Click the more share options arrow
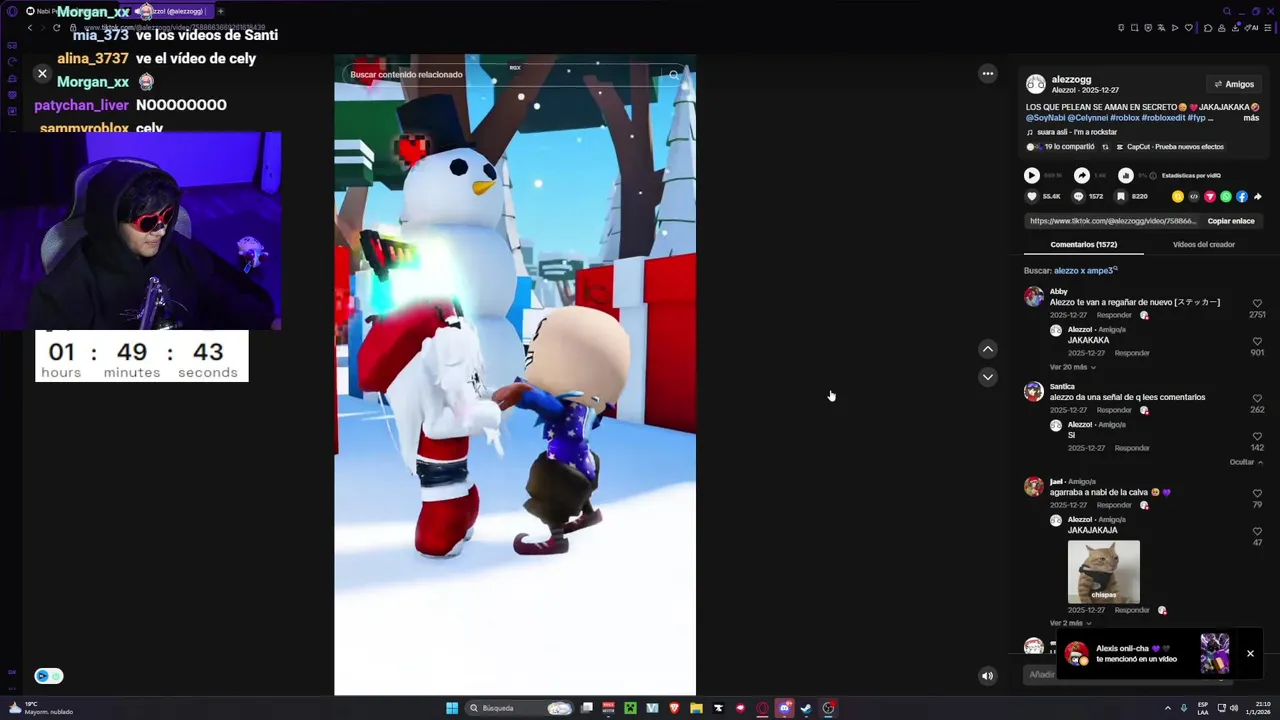The height and width of the screenshot is (720, 1280). click(x=1257, y=197)
